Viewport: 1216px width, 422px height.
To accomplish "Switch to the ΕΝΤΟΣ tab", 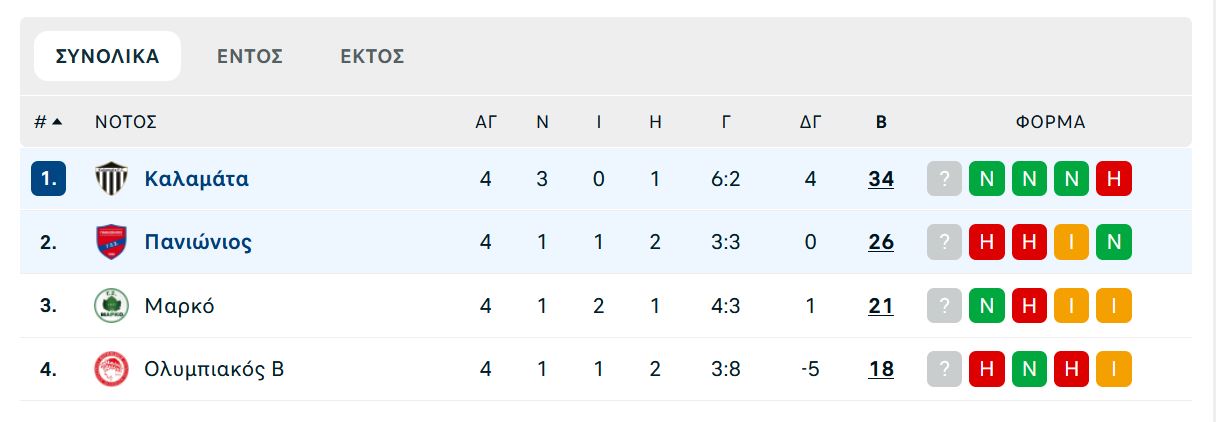I will click(250, 56).
